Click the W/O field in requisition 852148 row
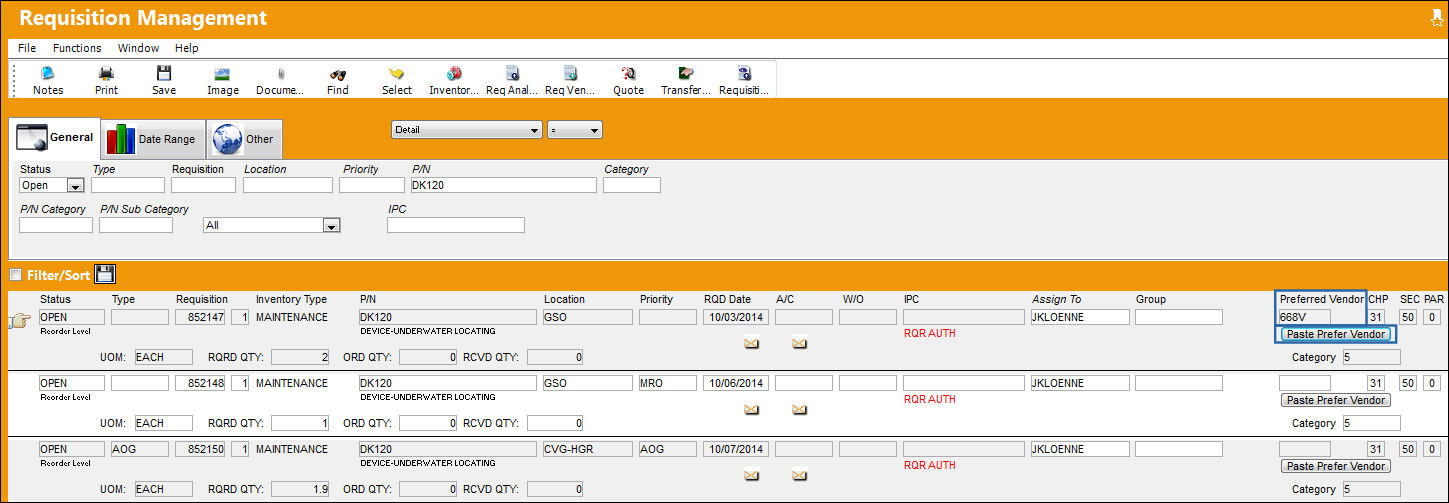This screenshot has height=503, width=1449. pyautogui.click(x=866, y=383)
